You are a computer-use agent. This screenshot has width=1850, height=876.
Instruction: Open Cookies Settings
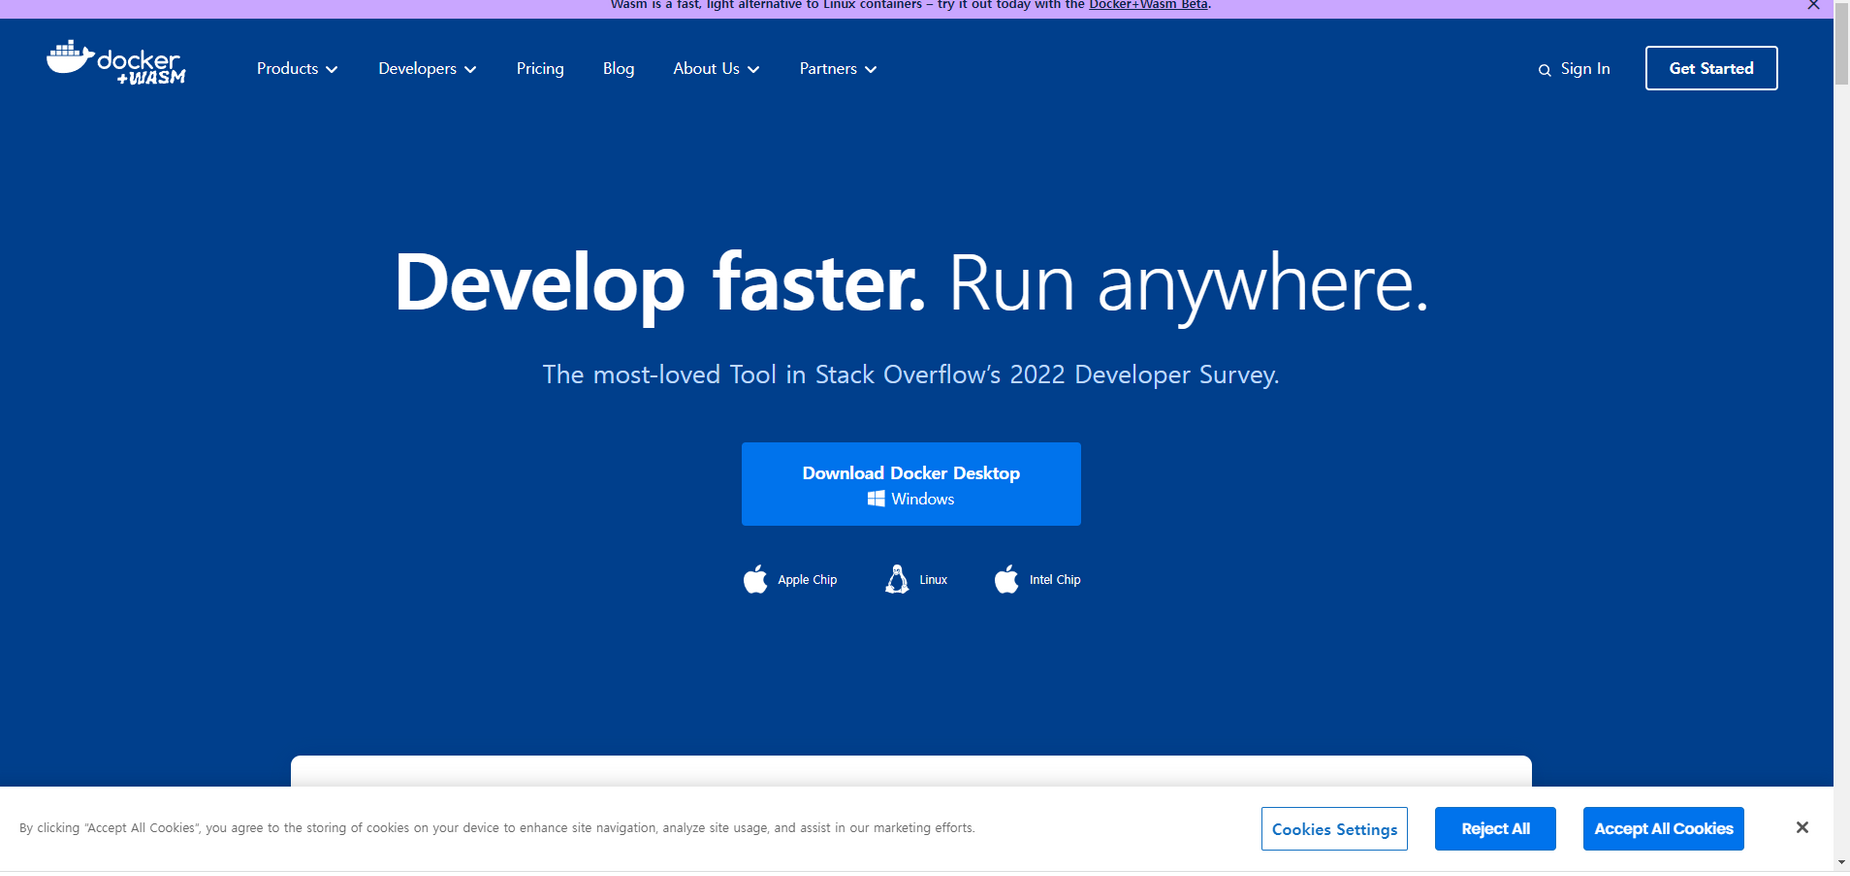(1334, 829)
